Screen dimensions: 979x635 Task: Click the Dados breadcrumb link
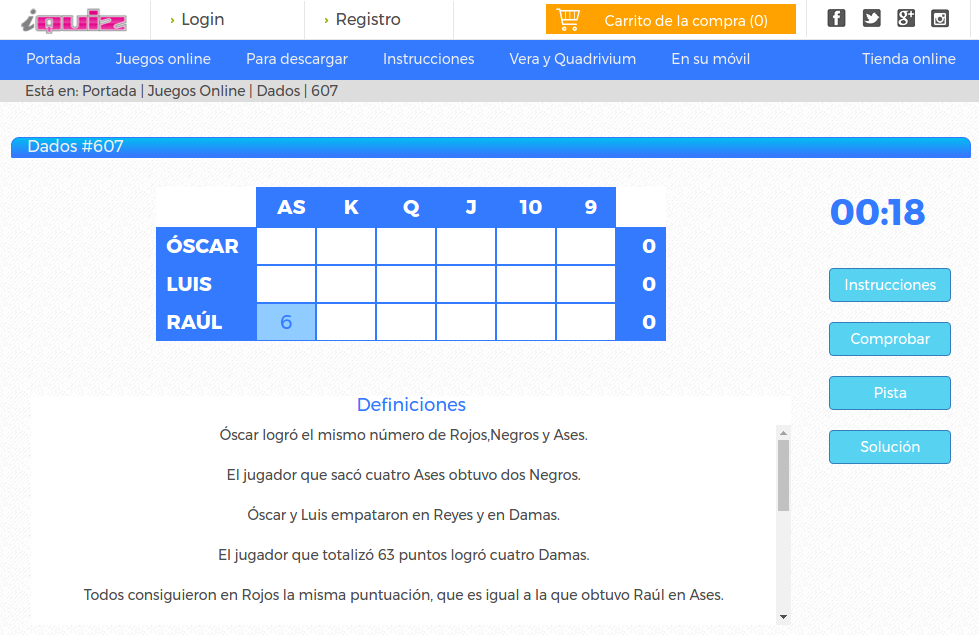[x=278, y=91]
